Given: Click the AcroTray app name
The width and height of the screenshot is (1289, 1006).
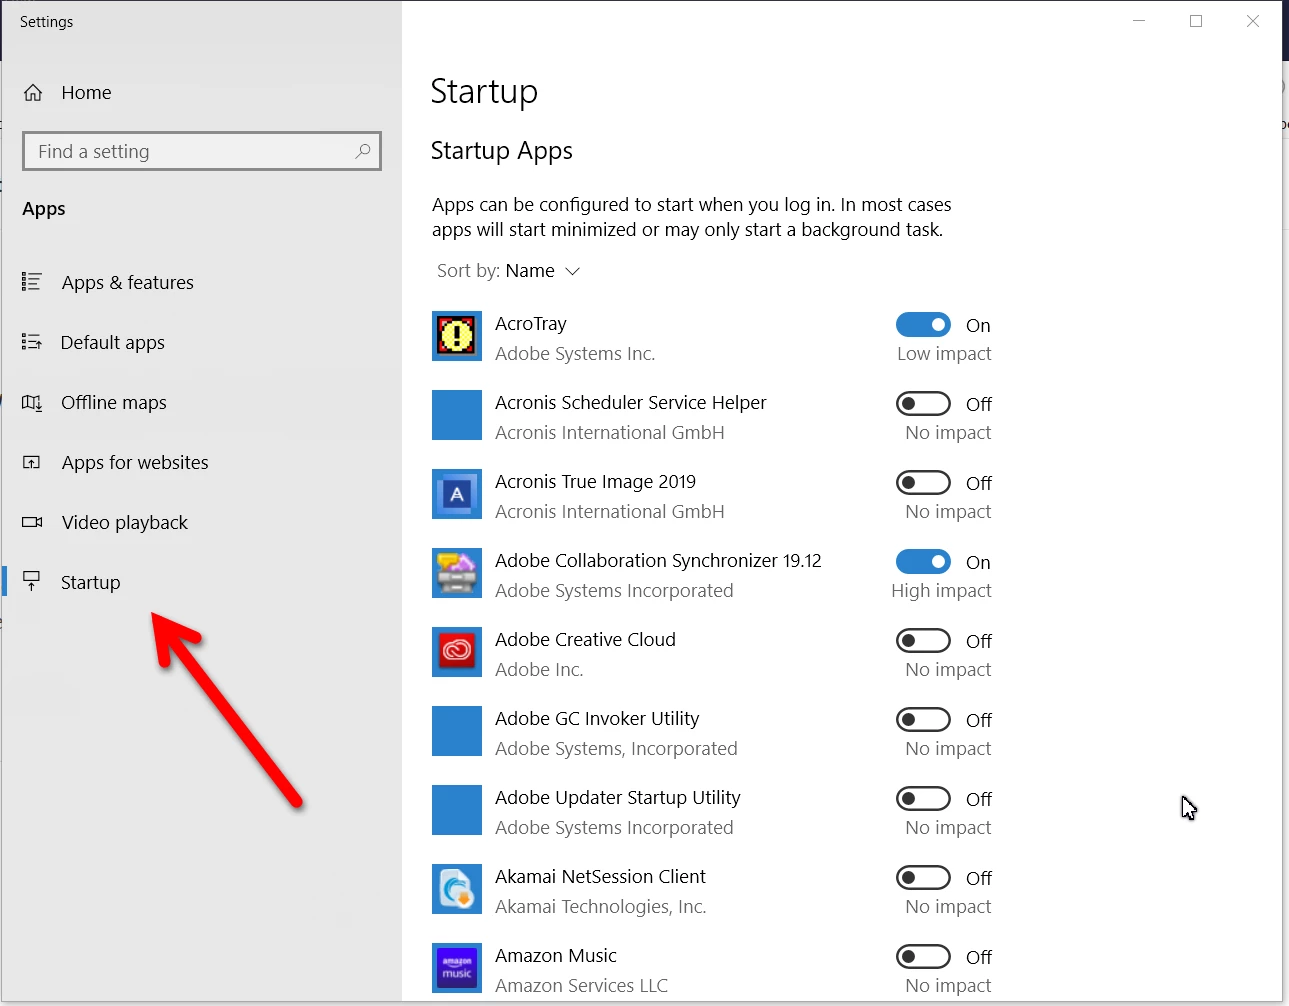Looking at the screenshot, I should 531,324.
